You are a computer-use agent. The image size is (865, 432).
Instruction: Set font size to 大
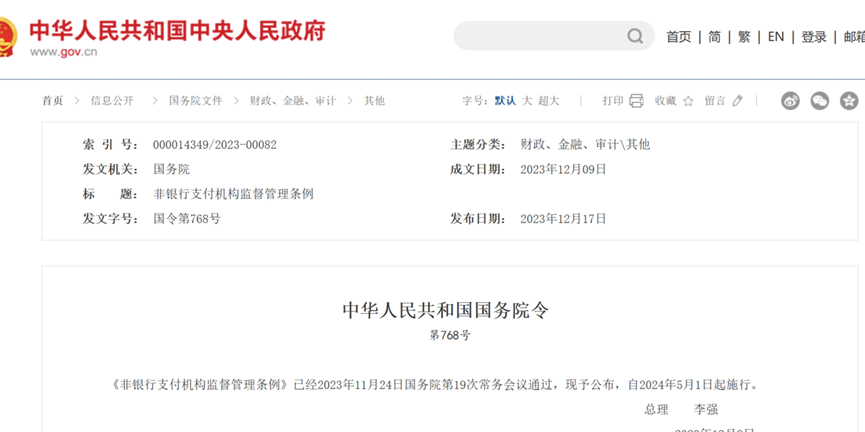tap(527, 101)
